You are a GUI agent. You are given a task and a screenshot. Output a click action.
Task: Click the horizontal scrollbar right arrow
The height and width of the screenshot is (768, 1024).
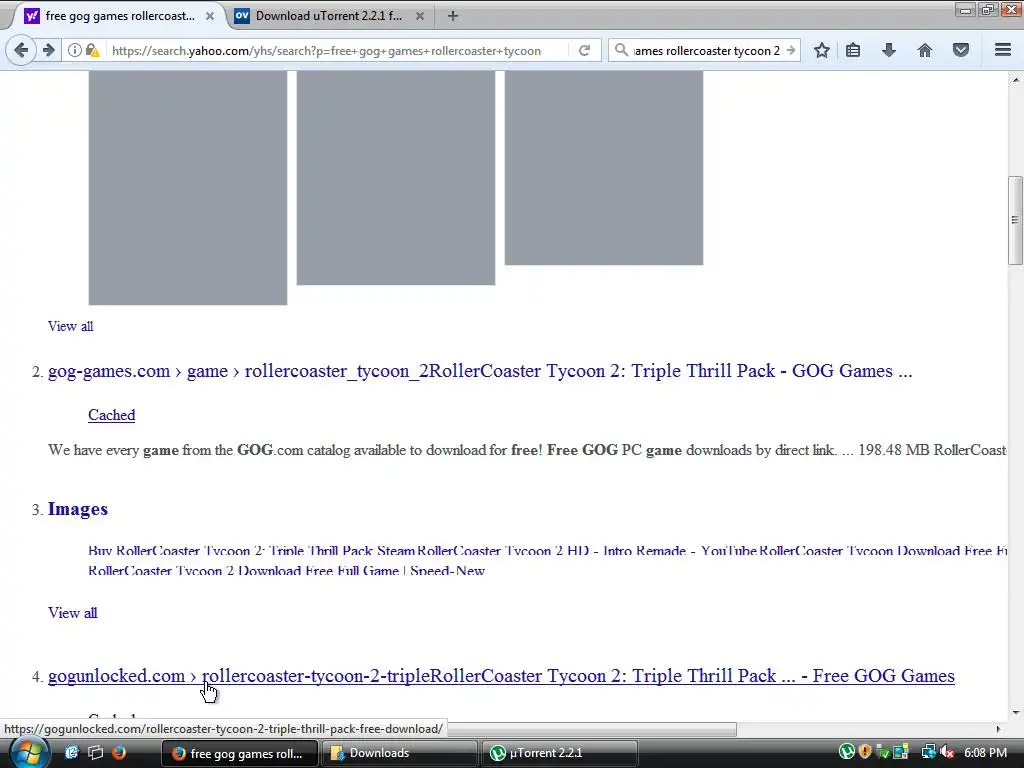click(x=998, y=729)
